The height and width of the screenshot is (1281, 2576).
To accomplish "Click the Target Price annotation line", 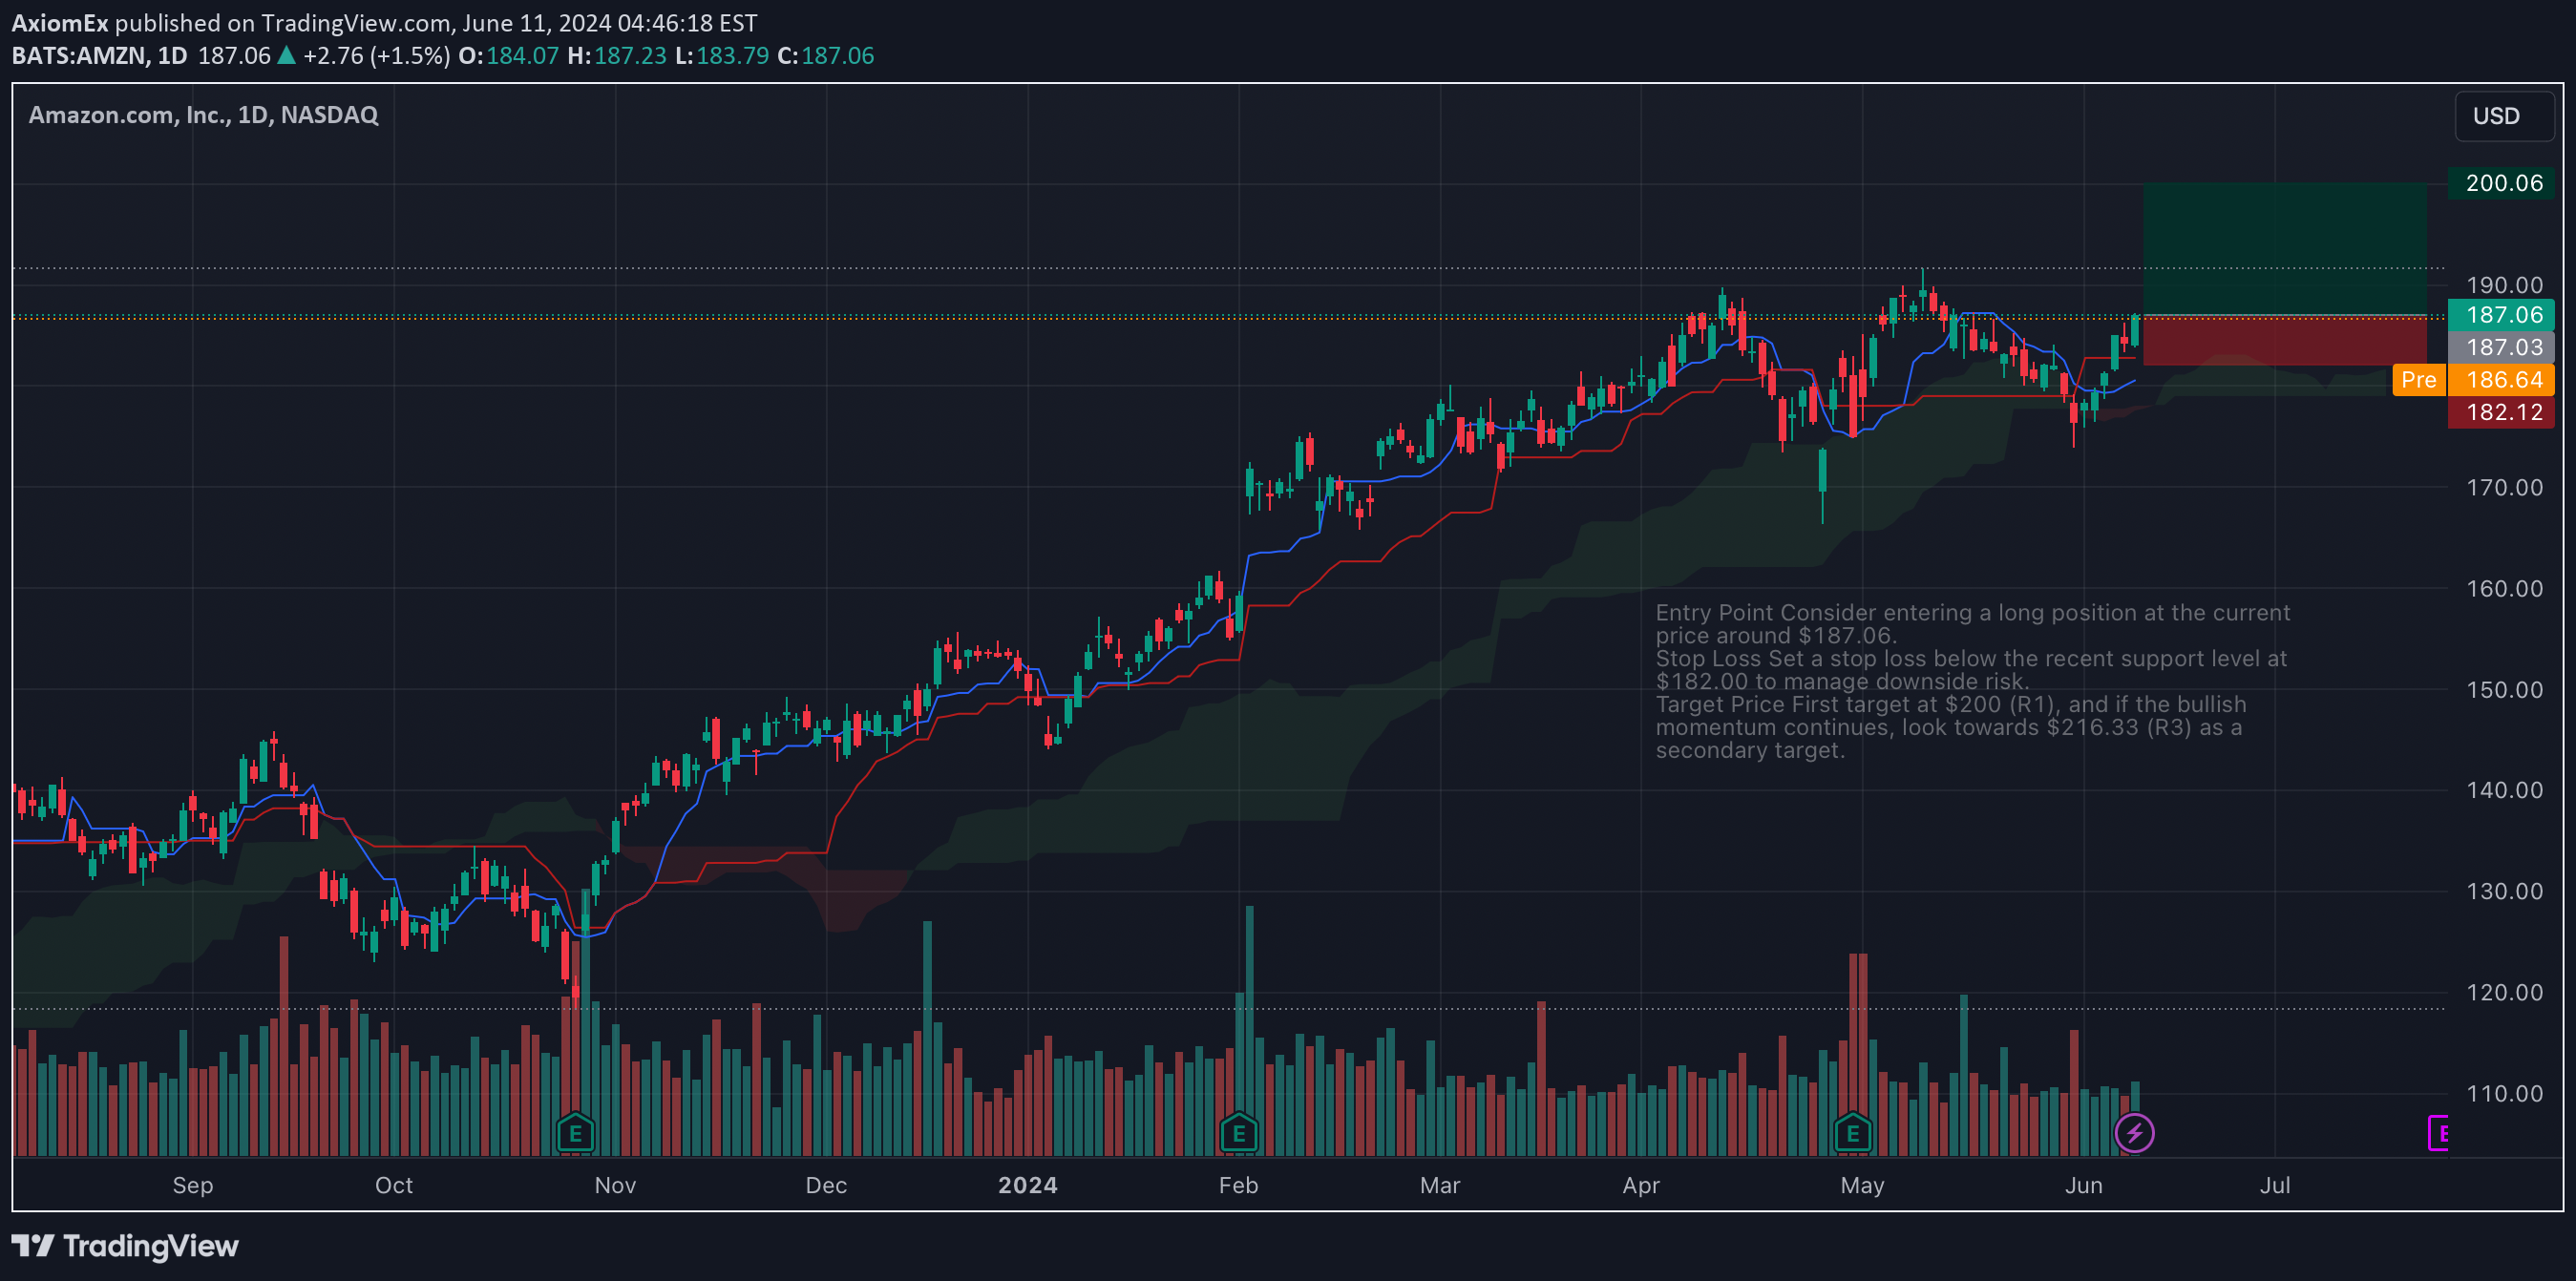I will (1950, 727).
